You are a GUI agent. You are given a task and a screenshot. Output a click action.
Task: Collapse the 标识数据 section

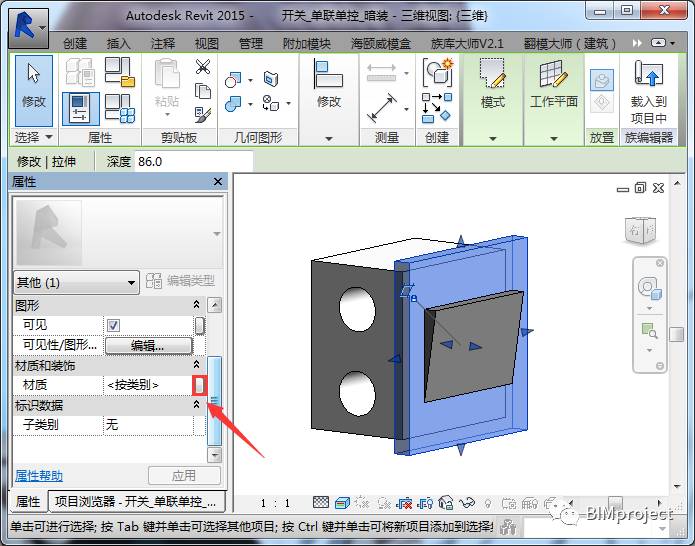(196, 404)
